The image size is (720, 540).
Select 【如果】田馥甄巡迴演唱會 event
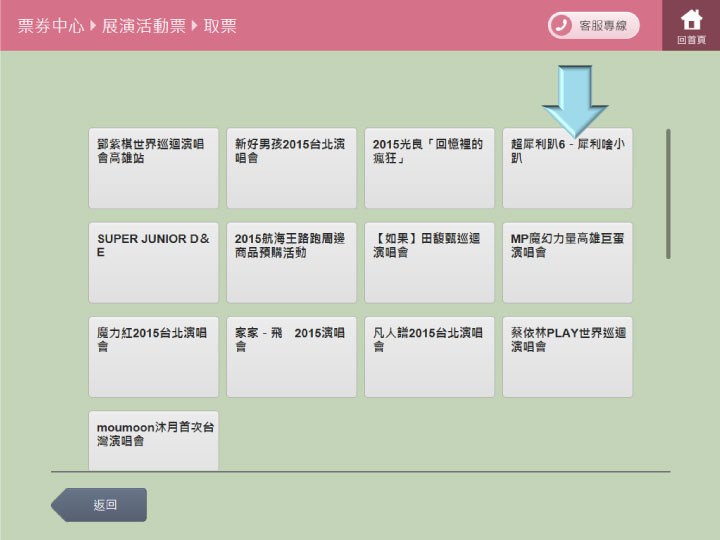coord(429,263)
